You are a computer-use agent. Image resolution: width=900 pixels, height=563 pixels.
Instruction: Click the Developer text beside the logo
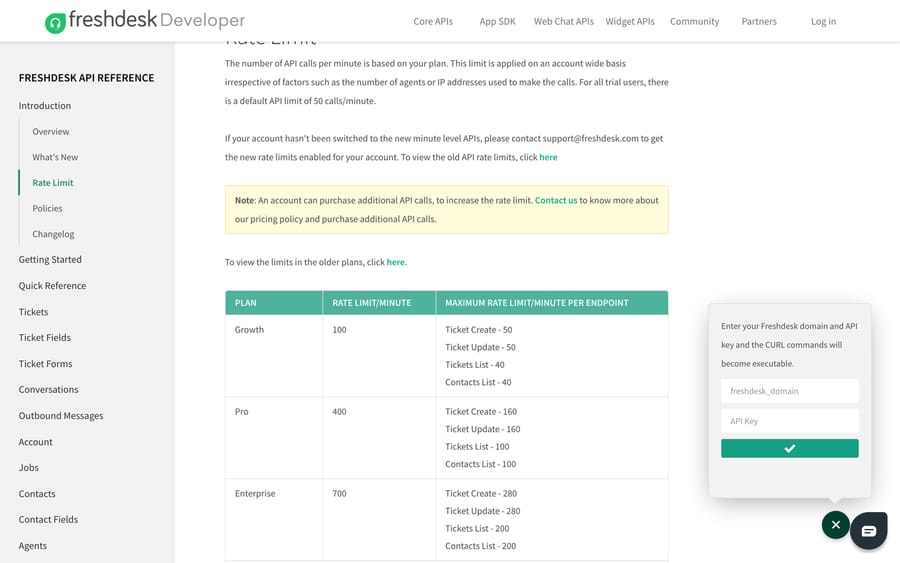click(202, 21)
